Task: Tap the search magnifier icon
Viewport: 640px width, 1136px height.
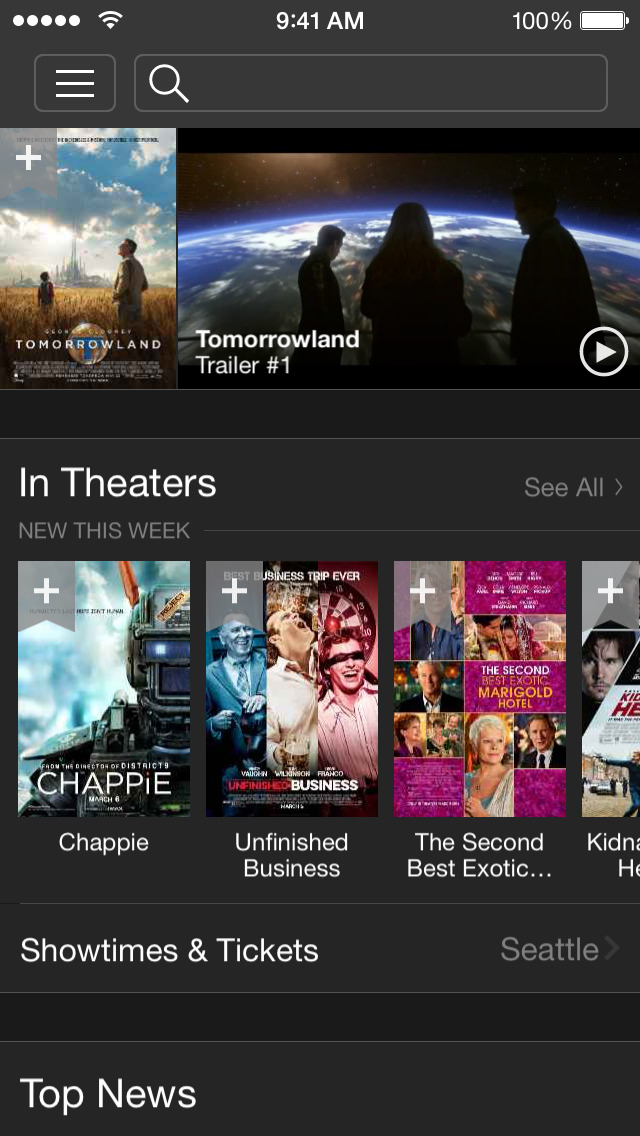Action: tap(169, 83)
